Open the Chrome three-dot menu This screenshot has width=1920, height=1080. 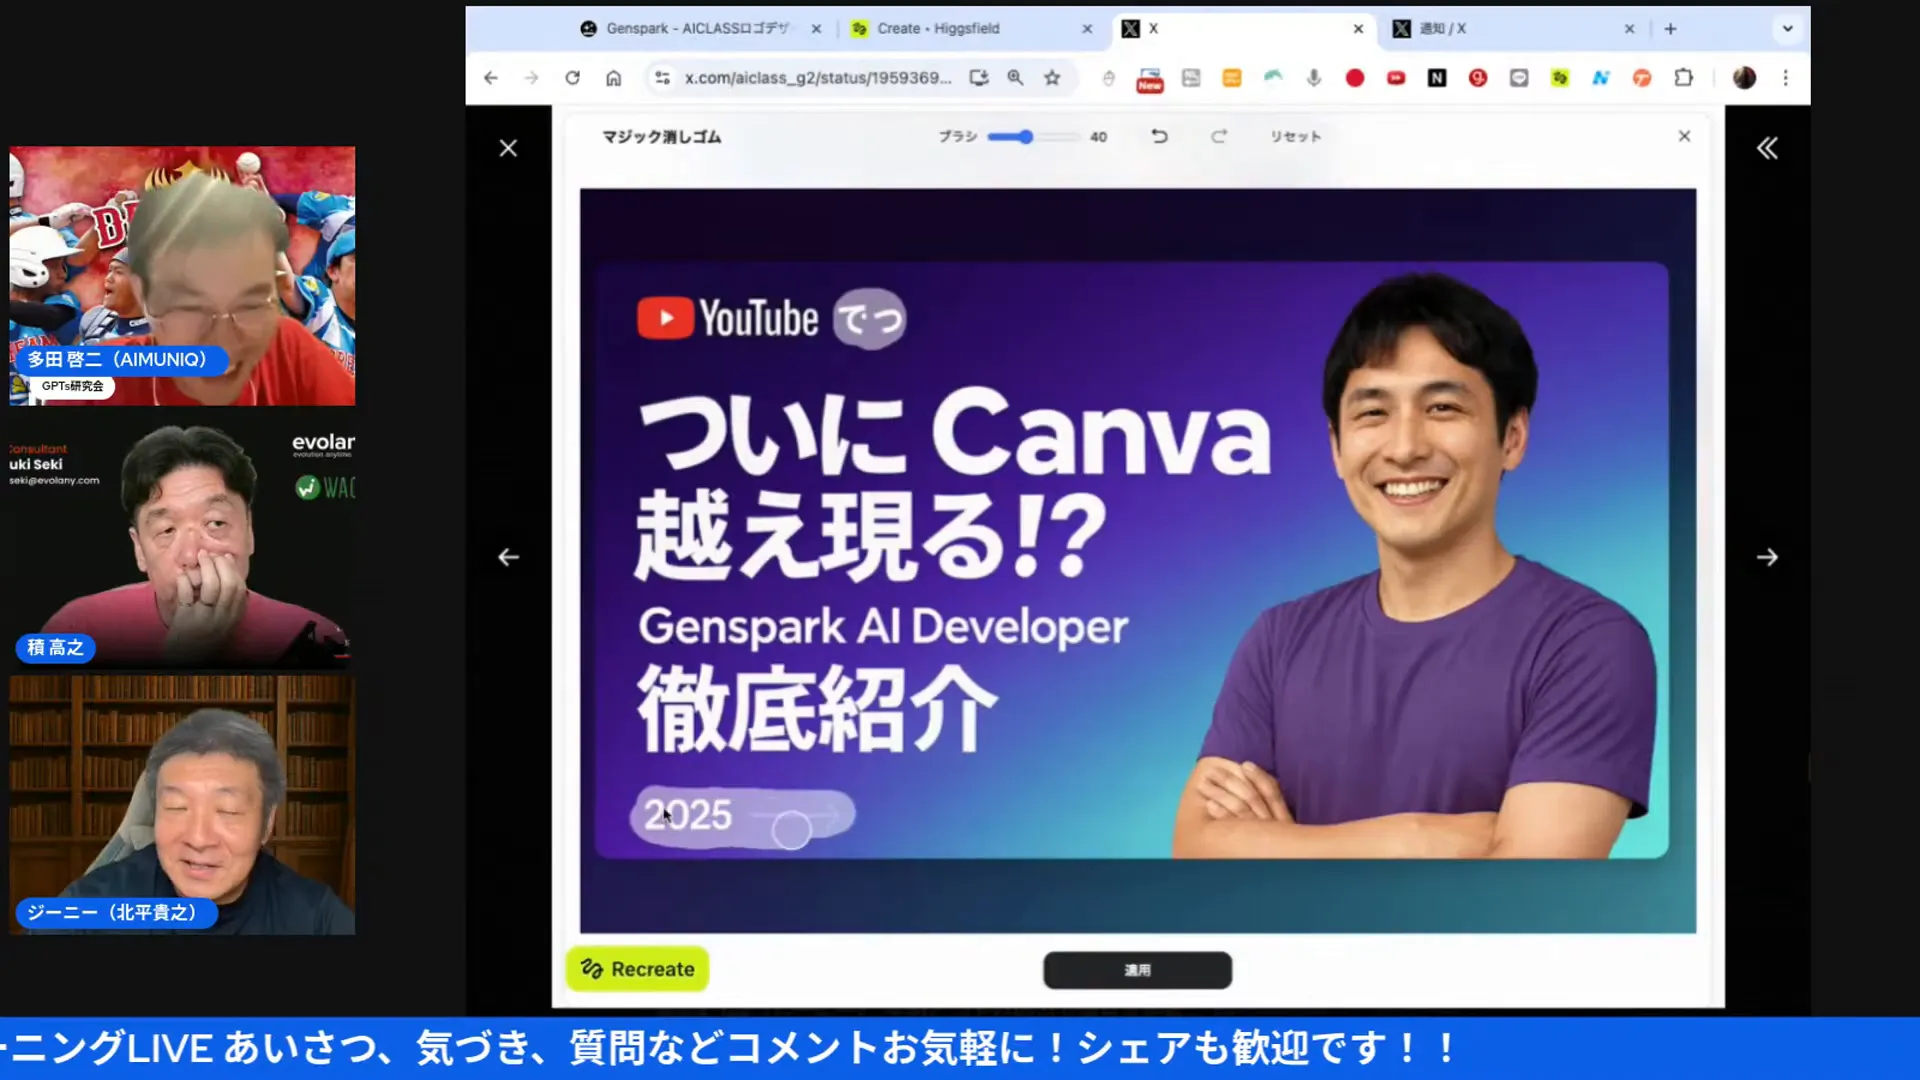pos(1786,78)
